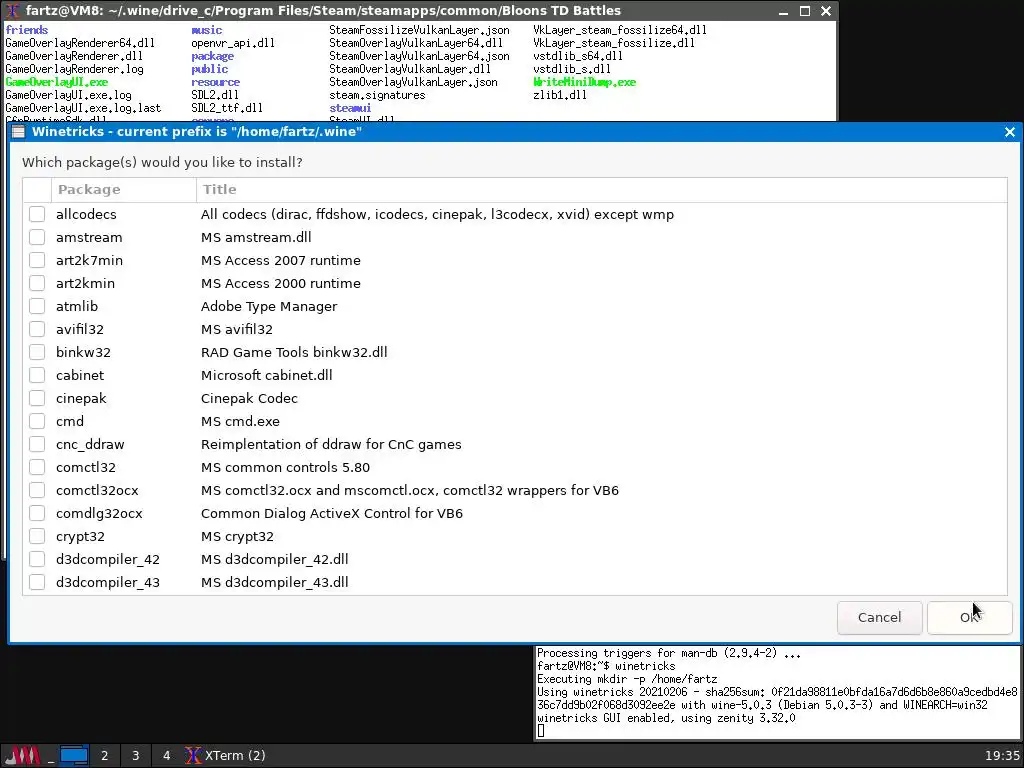
Task: Close the Bloons TD Battles xterm window
Action: point(825,11)
